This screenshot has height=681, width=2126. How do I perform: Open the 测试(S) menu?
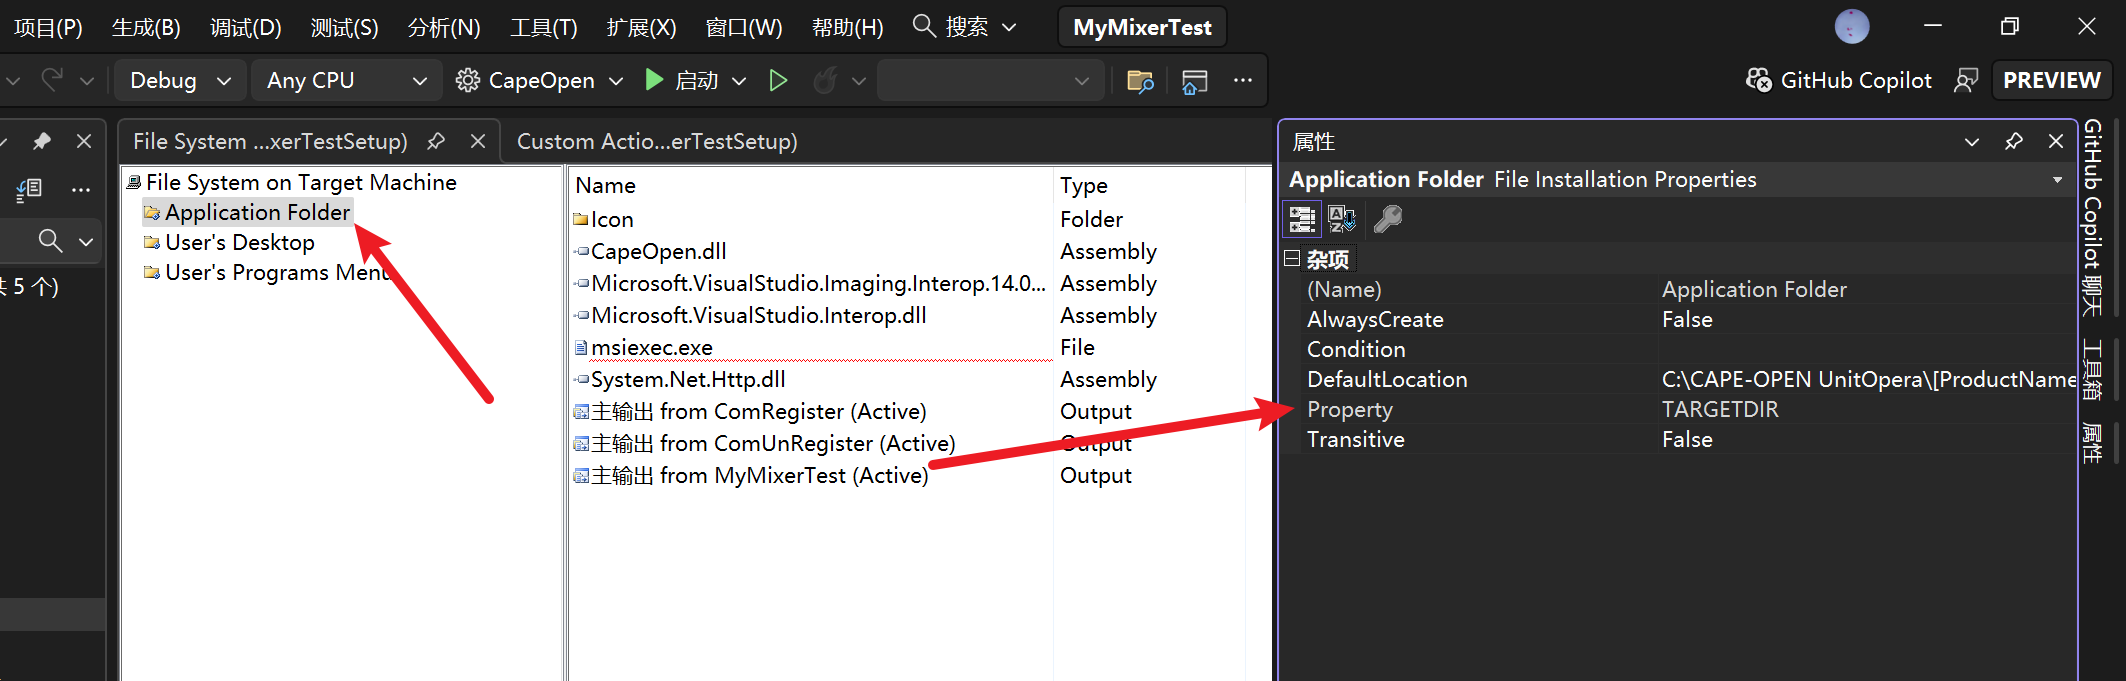(344, 27)
